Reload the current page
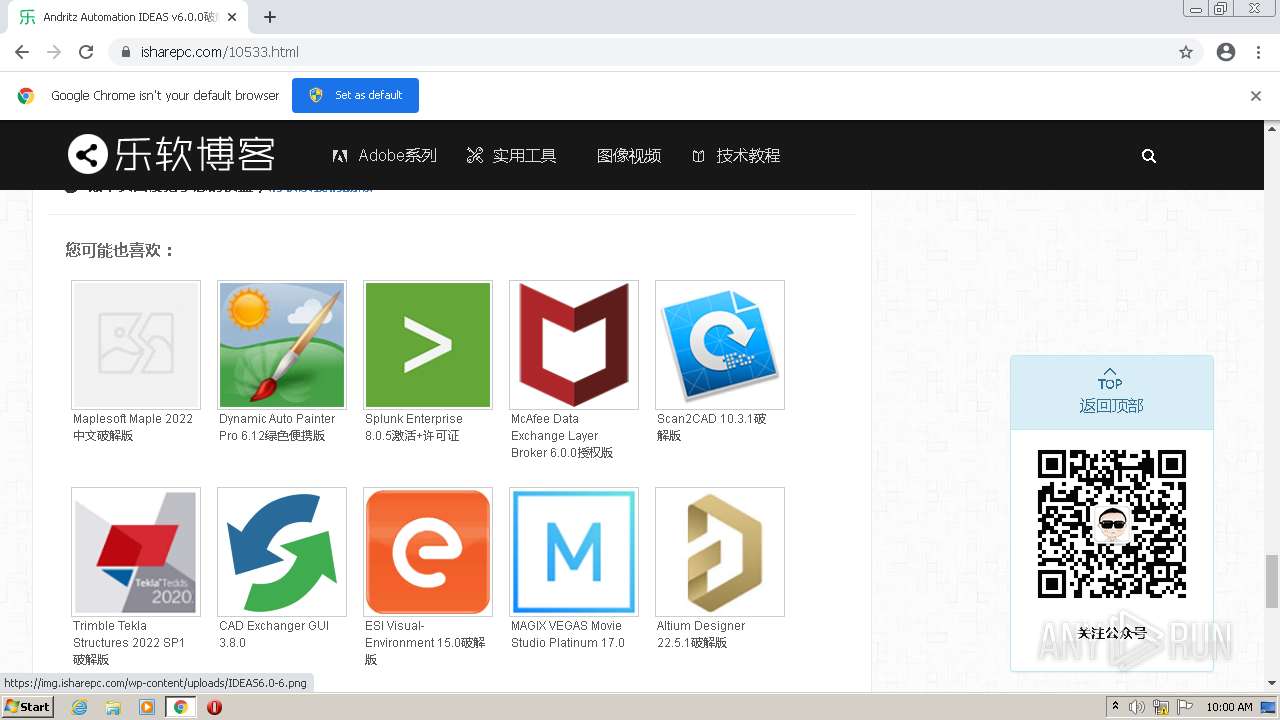Image resolution: width=1280 pixels, height=720 pixels. 86,52
